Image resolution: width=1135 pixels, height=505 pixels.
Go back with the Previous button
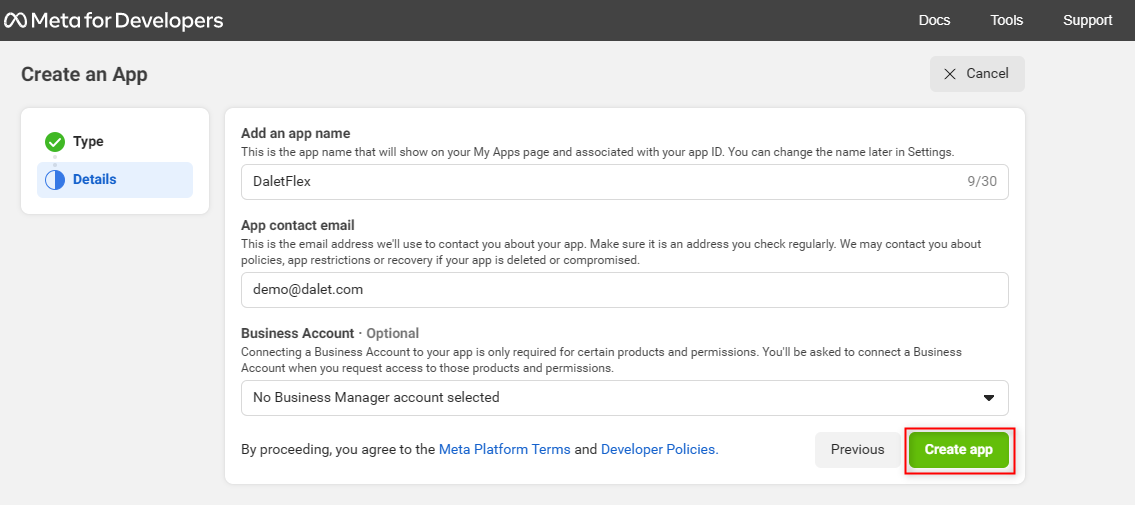(858, 449)
